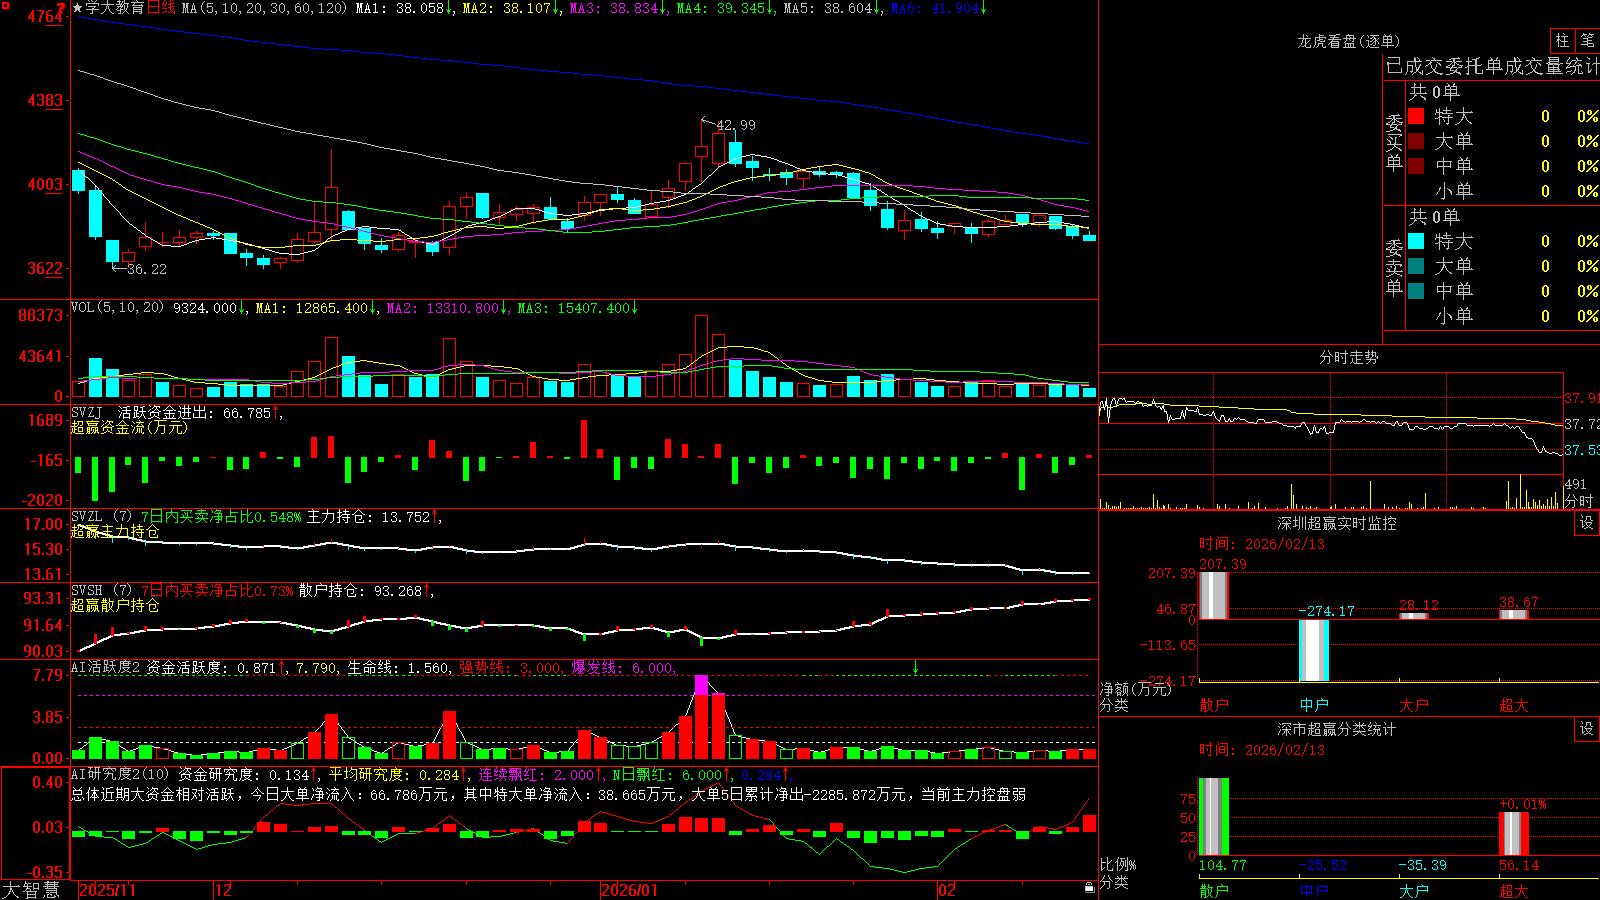
Task: Click the SVZL (7) indicator name
Action: click(x=101, y=517)
